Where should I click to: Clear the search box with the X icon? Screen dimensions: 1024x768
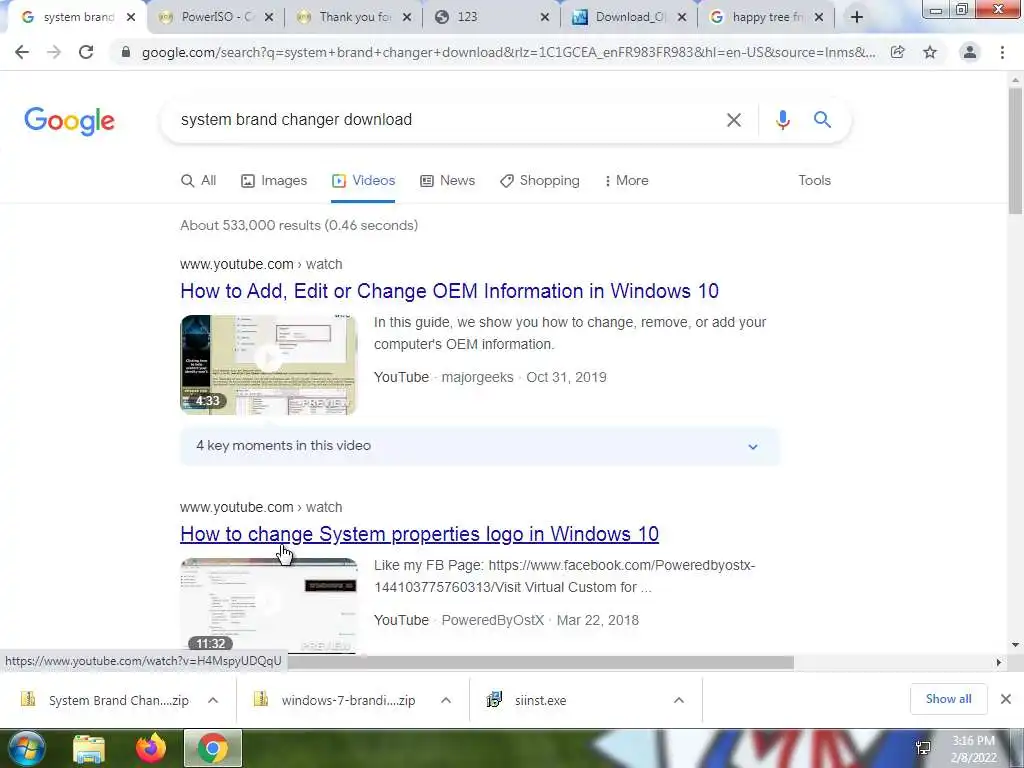[734, 120]
